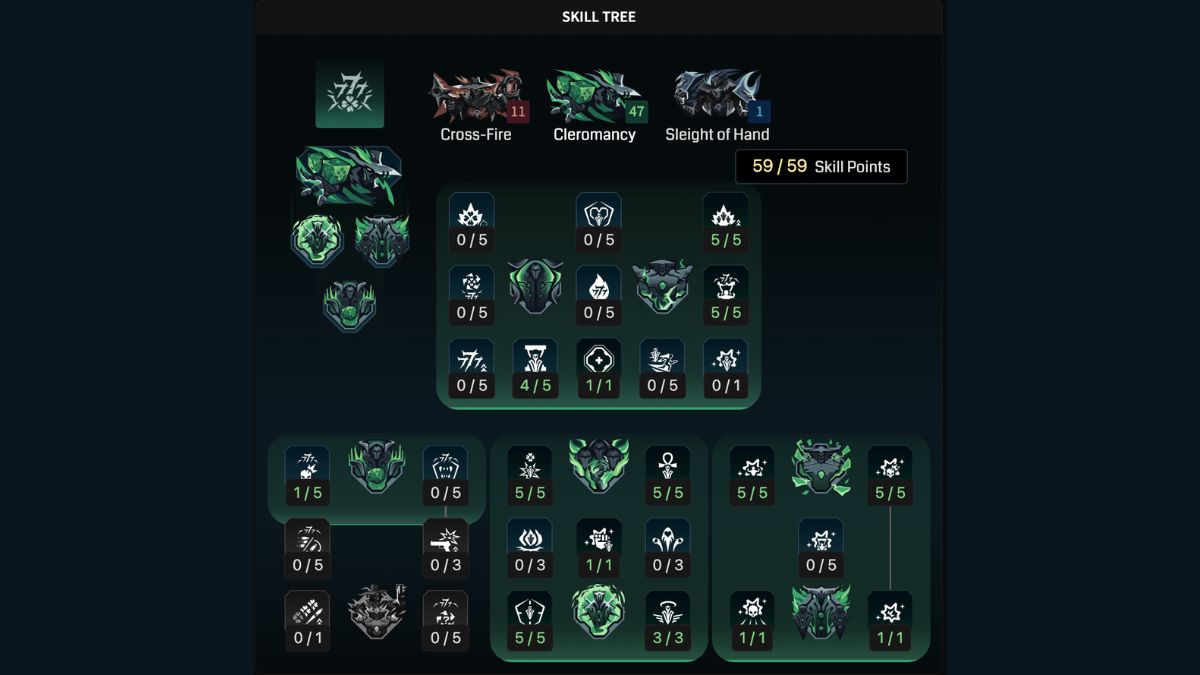
Task: Click the greyed-out unlocked medallion in the bottom left
Action: click(x=377, y=611)
